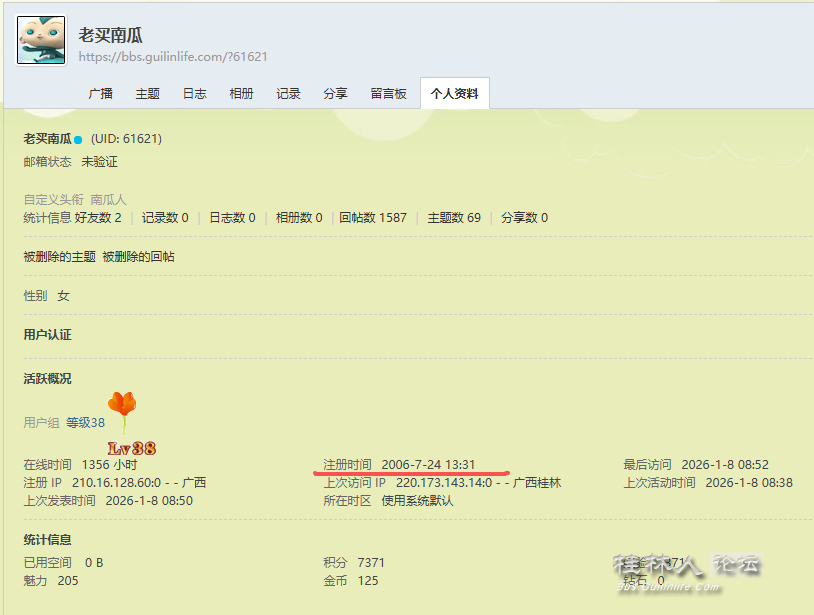
Task: Click the orange flower Lv38 badge icon
Action: [x=123, y=411]
